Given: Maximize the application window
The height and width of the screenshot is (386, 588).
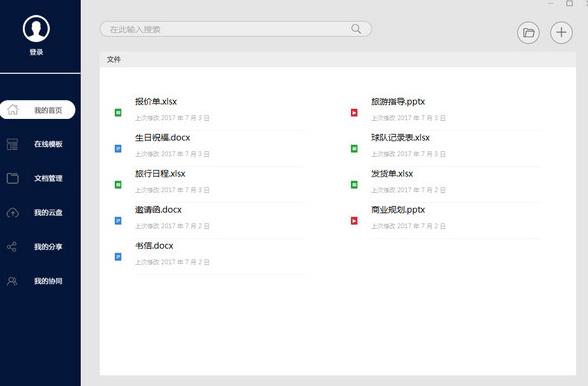Looking at the screenshot, I should pos(569,3).
